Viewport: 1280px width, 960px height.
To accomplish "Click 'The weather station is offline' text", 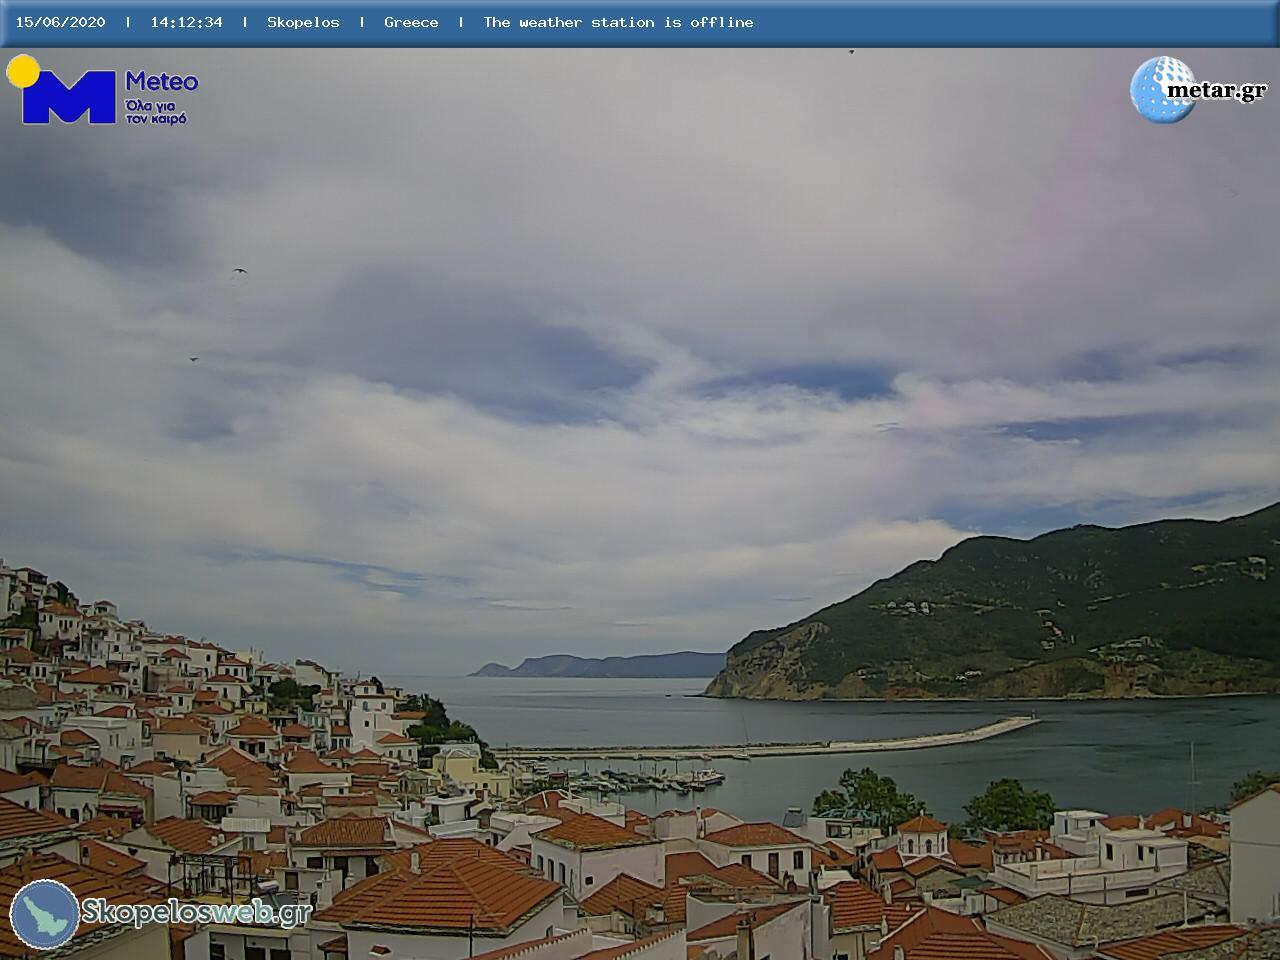I will (618, 22).
